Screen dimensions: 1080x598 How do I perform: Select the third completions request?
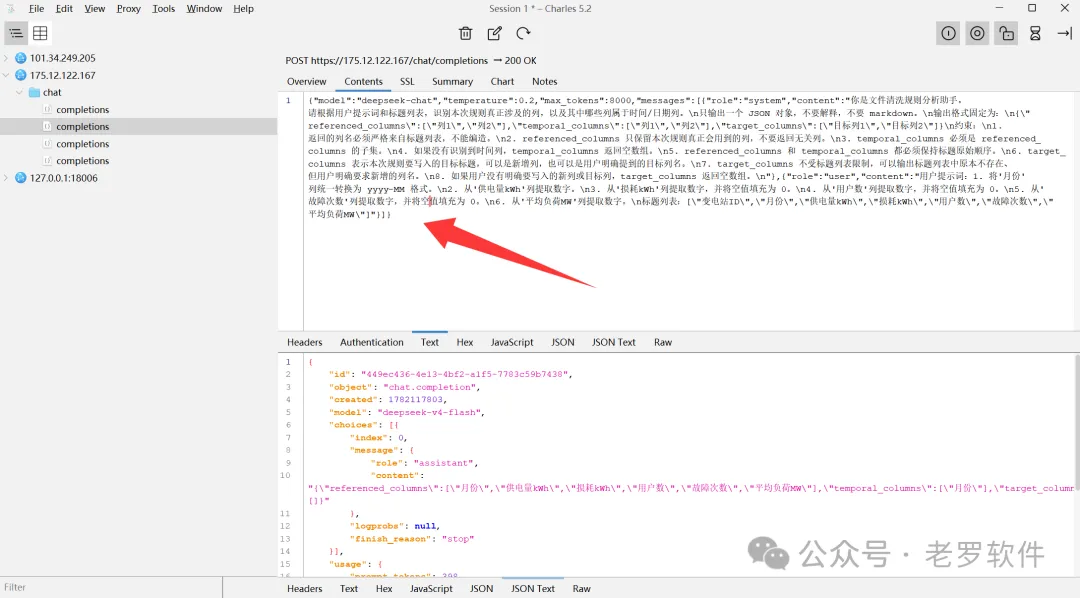(x=83, y=143)
